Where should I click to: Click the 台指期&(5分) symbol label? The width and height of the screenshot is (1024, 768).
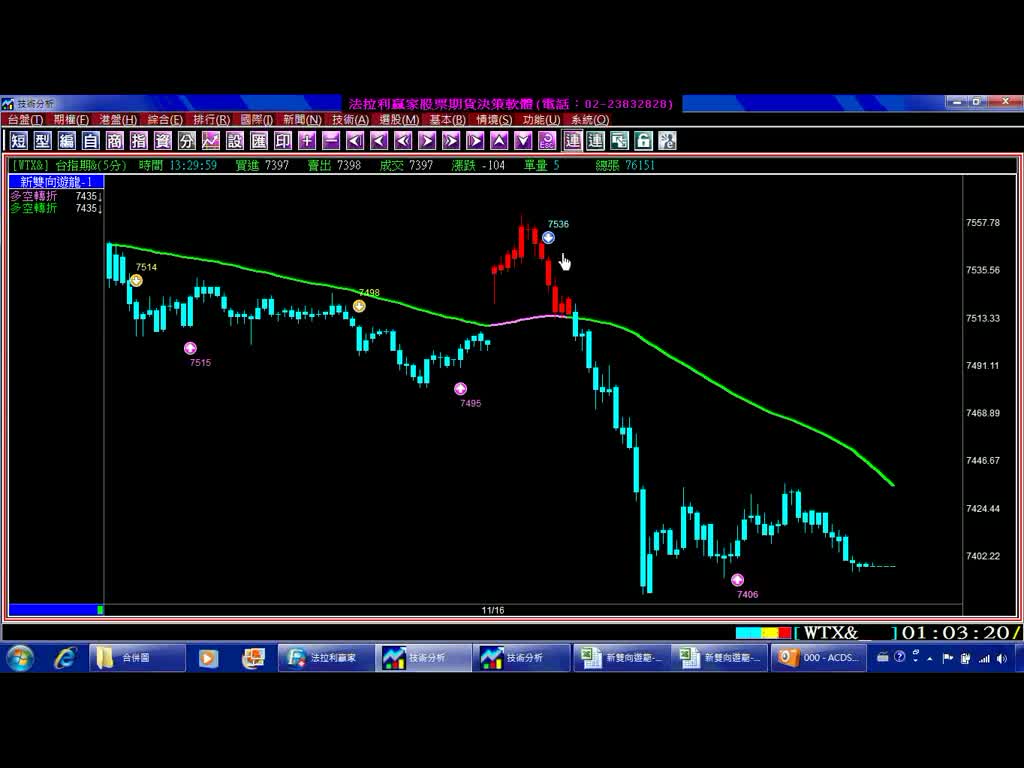pyautogui.click(x=91, y=165)
